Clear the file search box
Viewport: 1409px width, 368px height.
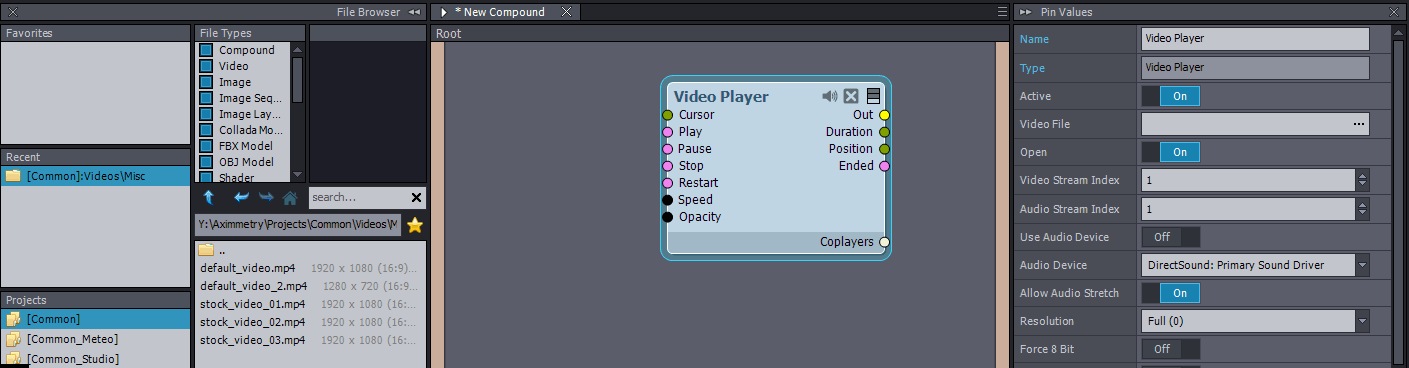pos(416,197)
